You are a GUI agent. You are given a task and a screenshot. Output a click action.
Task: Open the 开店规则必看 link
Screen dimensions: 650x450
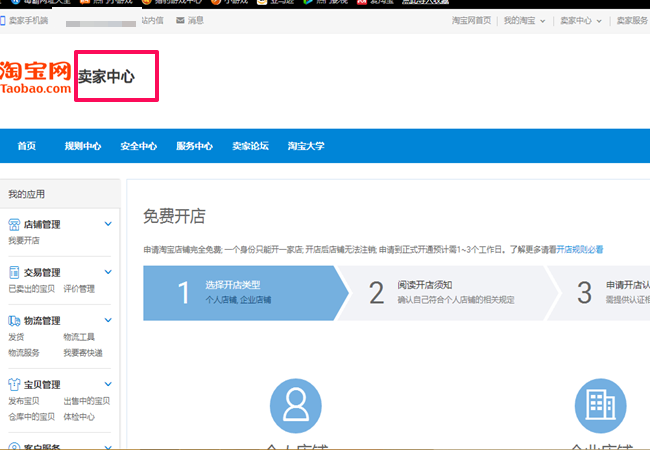coord(580,249)
